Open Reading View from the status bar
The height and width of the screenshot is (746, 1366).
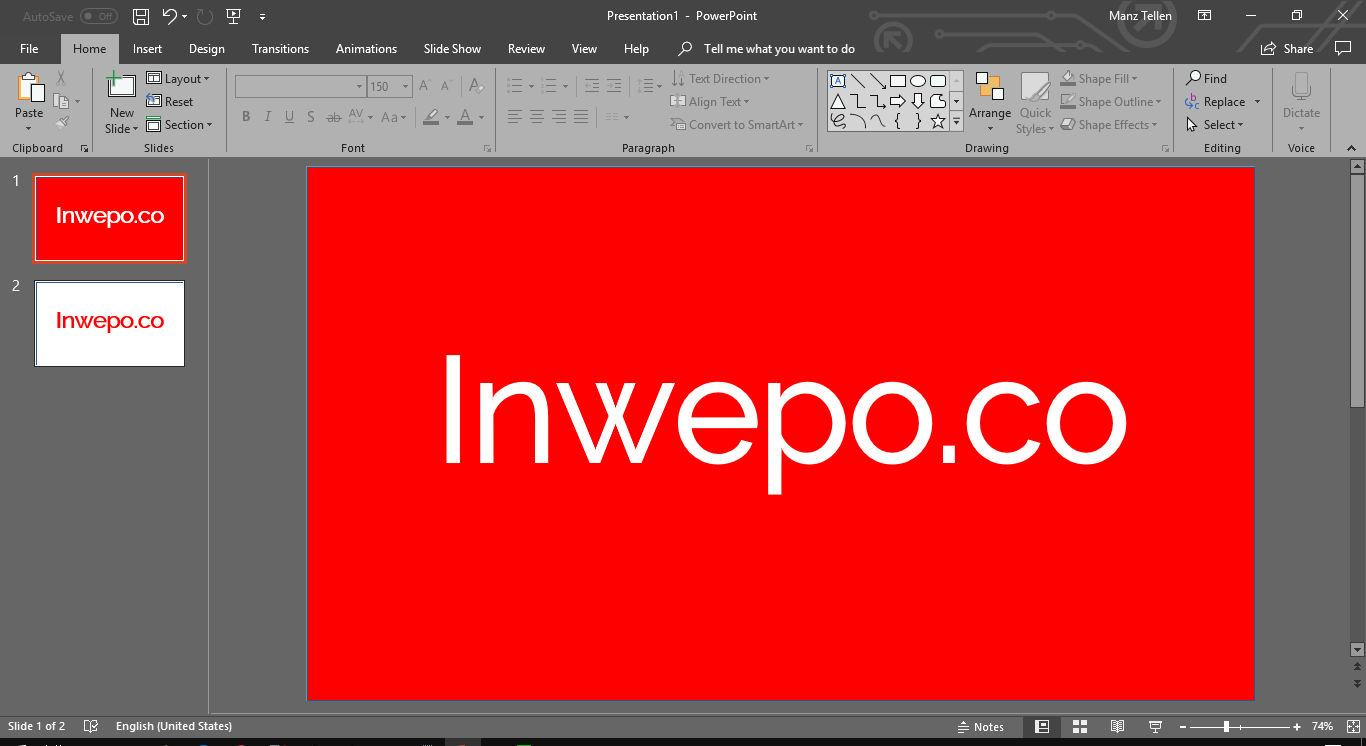pyautogui.click(x=1118, y=727)
